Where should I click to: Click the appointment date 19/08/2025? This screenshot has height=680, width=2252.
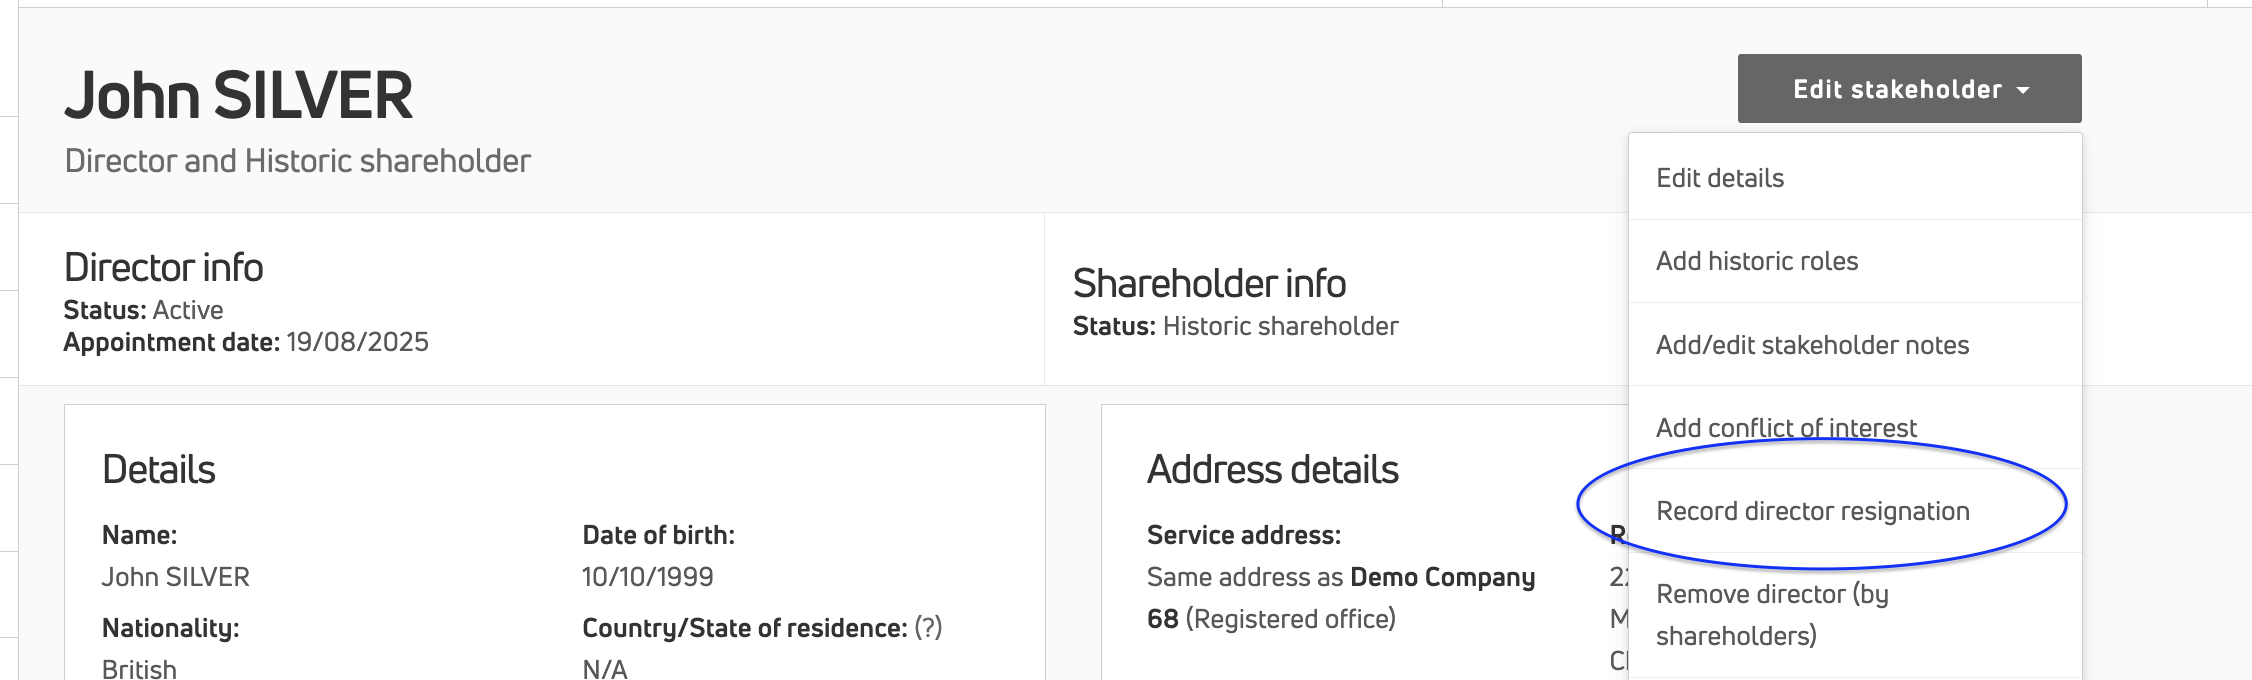357,342
